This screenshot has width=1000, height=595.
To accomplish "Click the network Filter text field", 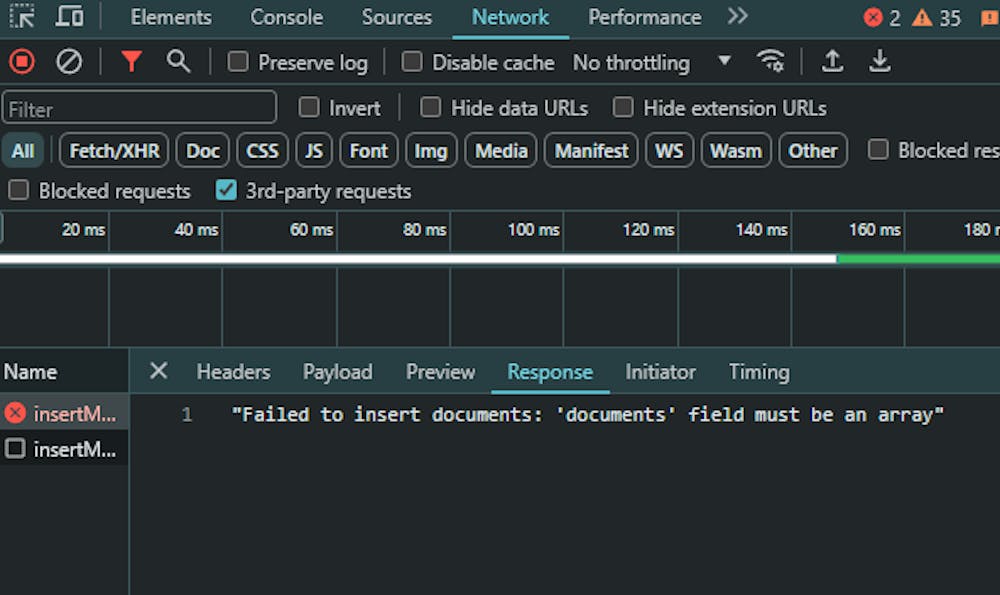I will point(139,108).
